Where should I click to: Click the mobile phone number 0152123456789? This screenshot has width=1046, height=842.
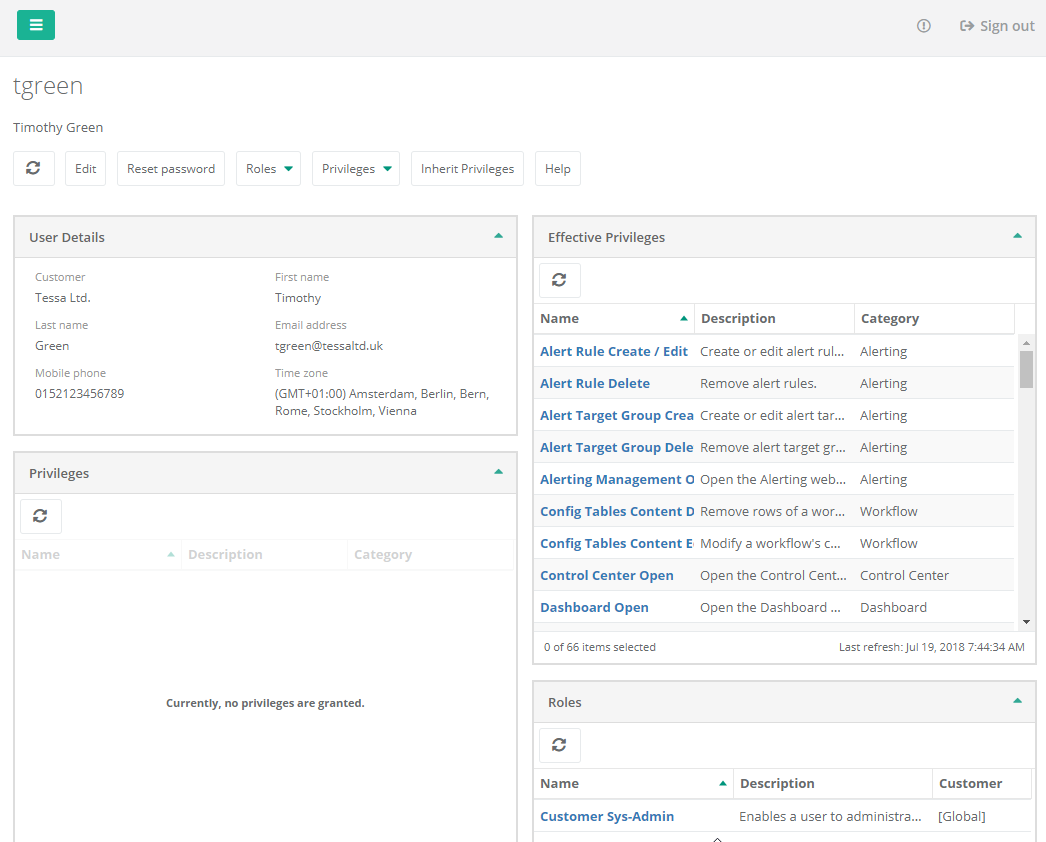[79, 394]
